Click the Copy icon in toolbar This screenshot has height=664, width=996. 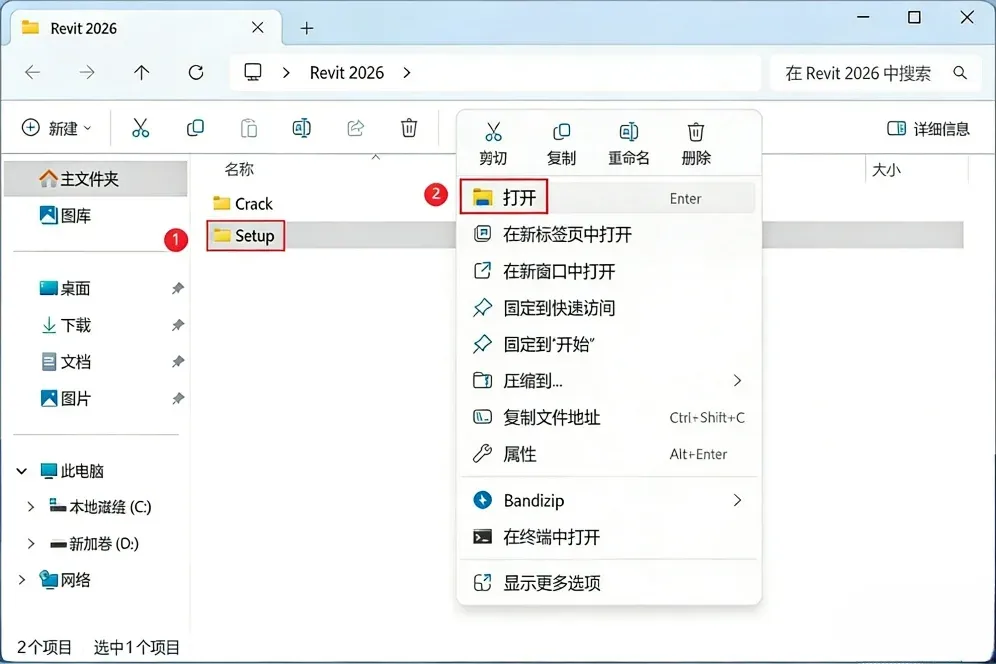195,128
